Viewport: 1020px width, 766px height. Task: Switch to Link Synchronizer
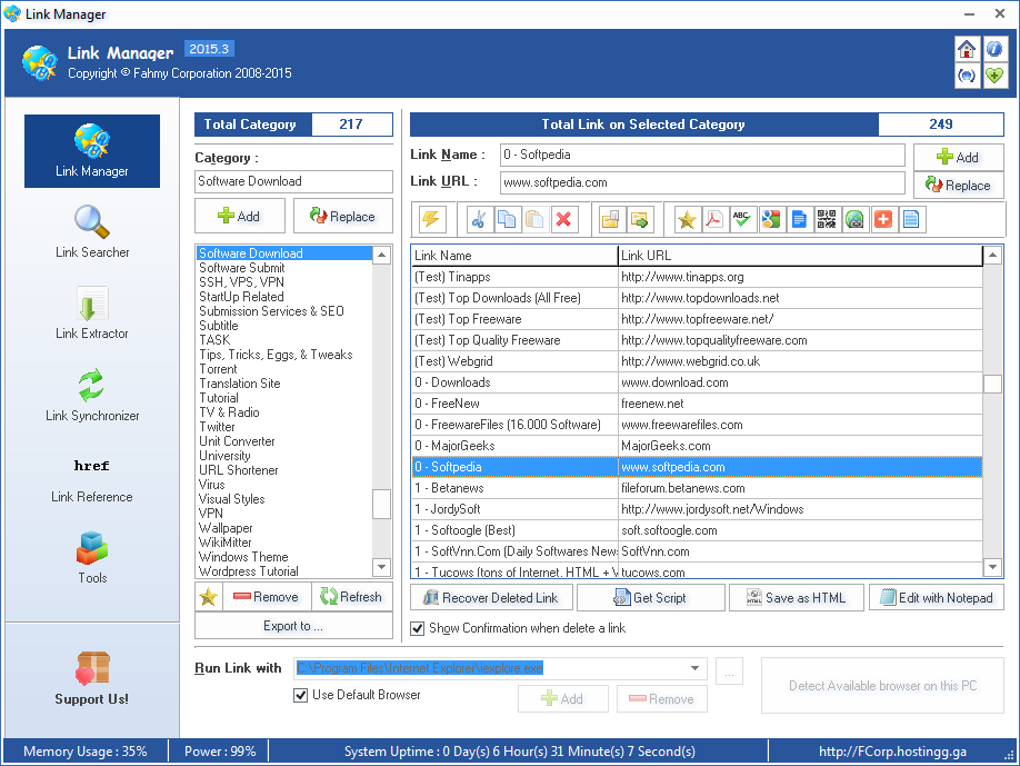point(92,395)
